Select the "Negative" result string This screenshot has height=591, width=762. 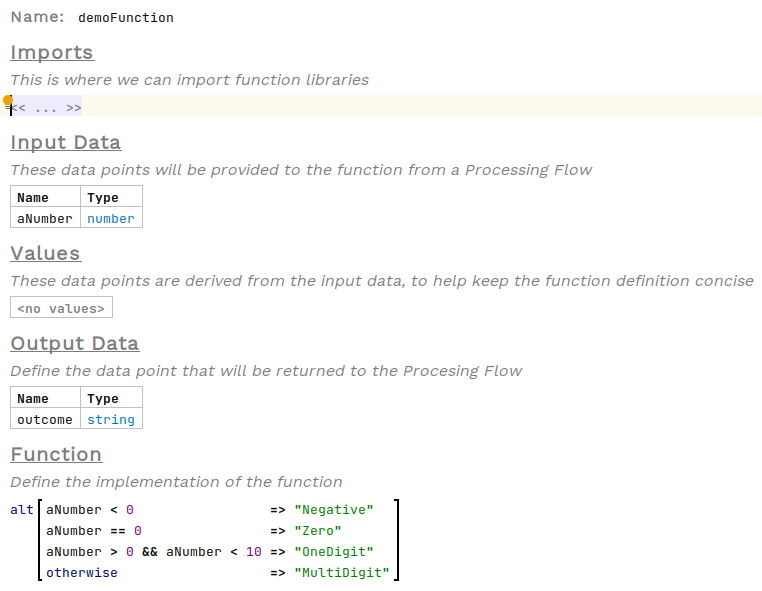[334, 510]
